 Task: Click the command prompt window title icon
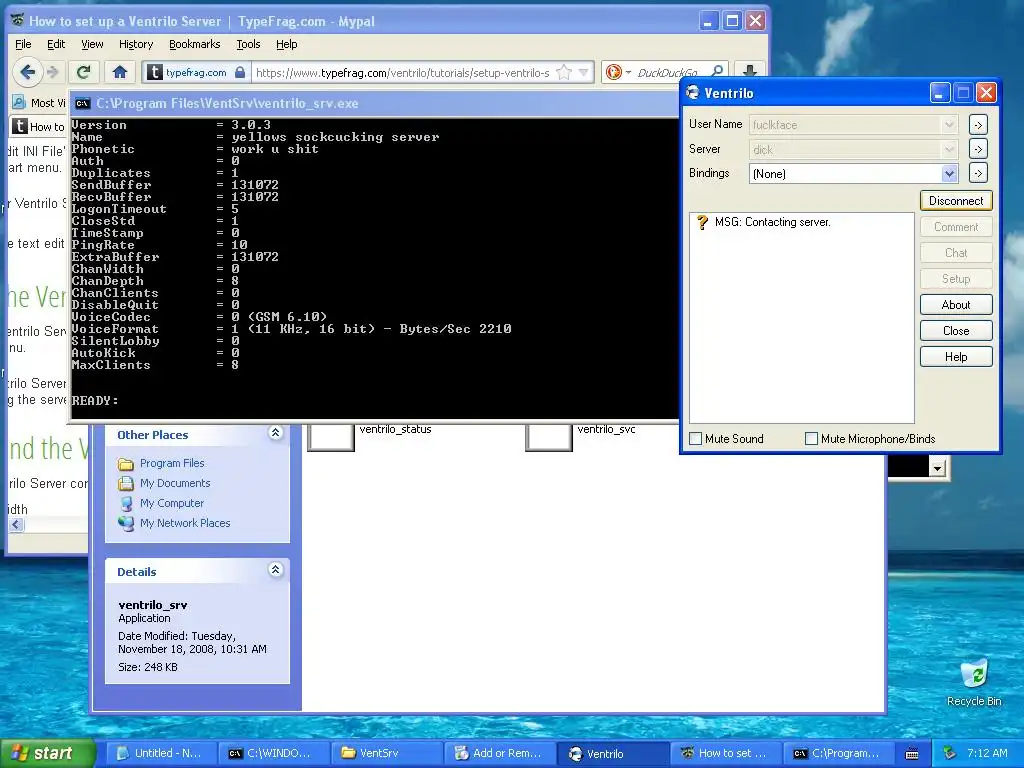pos(82,103)
